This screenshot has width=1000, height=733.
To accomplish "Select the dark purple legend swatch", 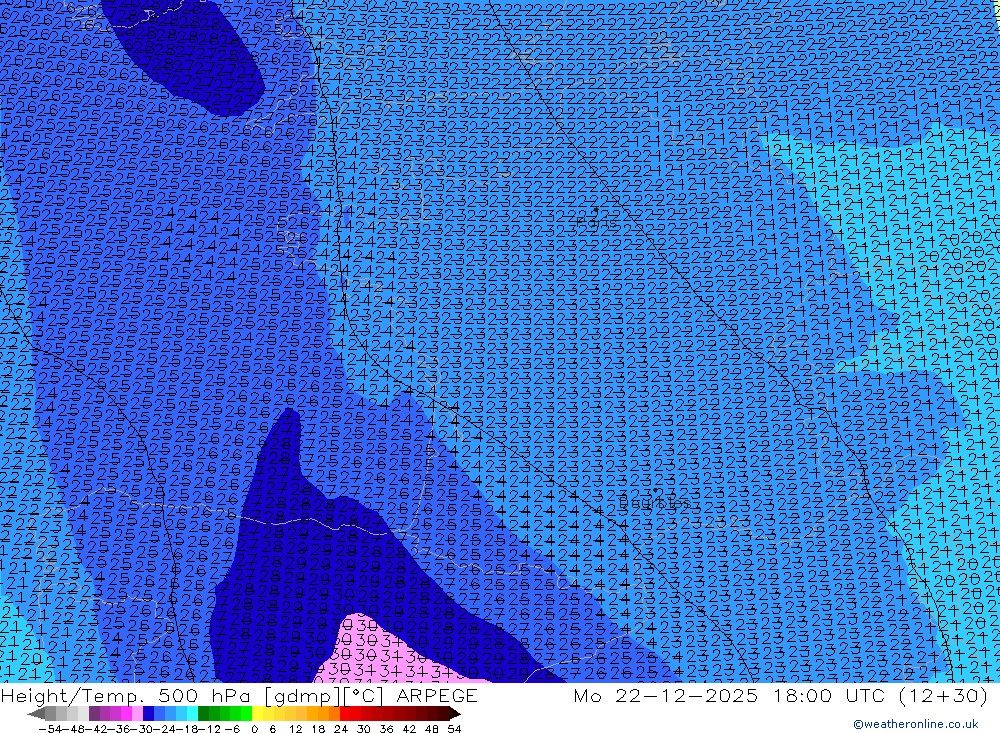I will pos(93,714).
